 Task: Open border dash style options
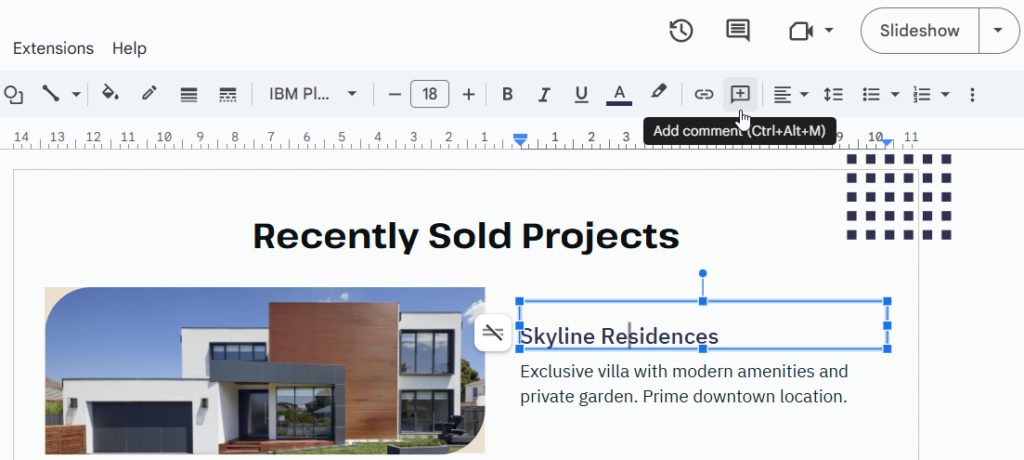coord(228,94)
